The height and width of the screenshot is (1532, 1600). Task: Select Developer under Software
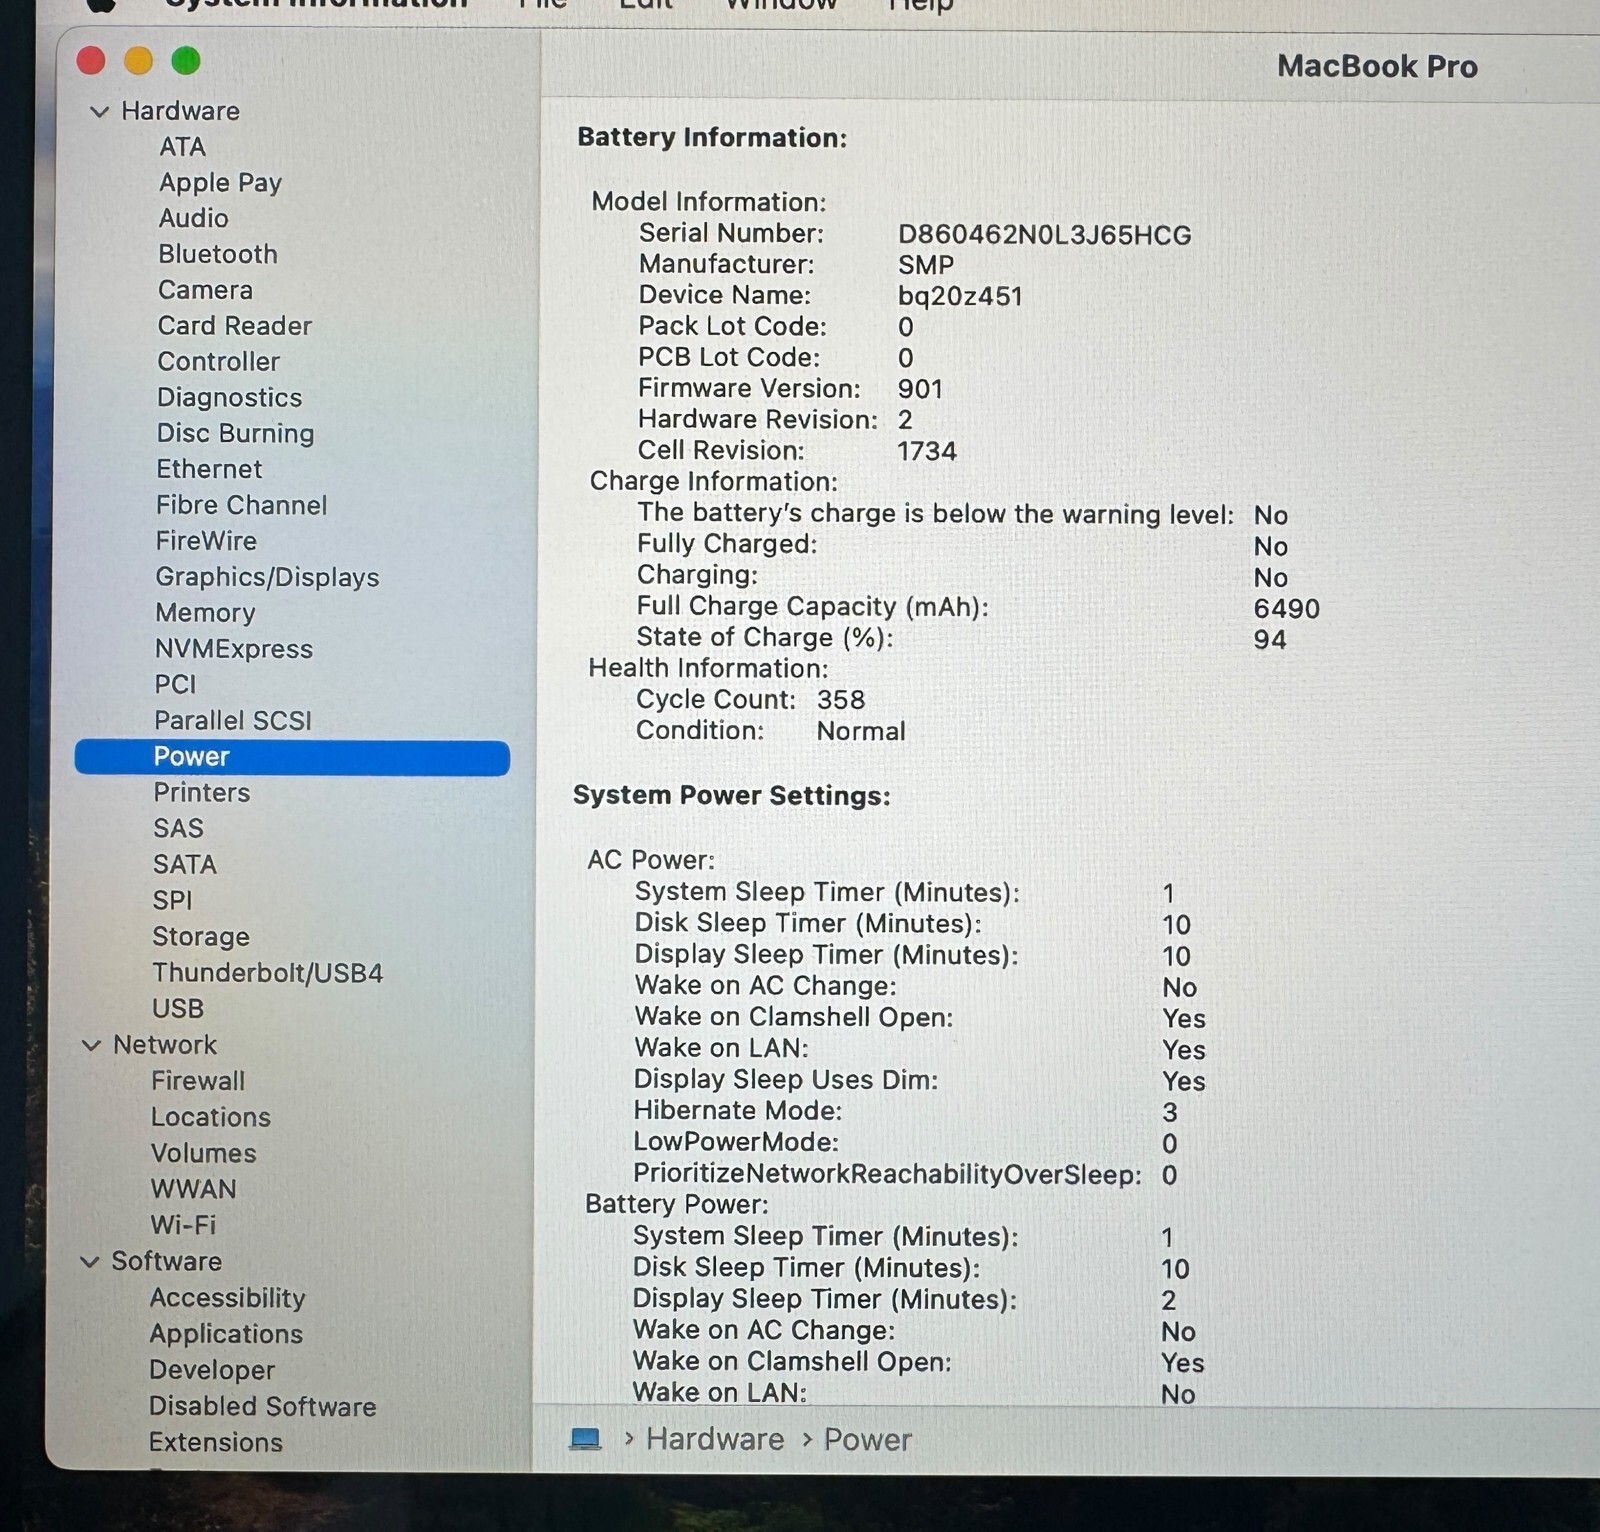212,1370
